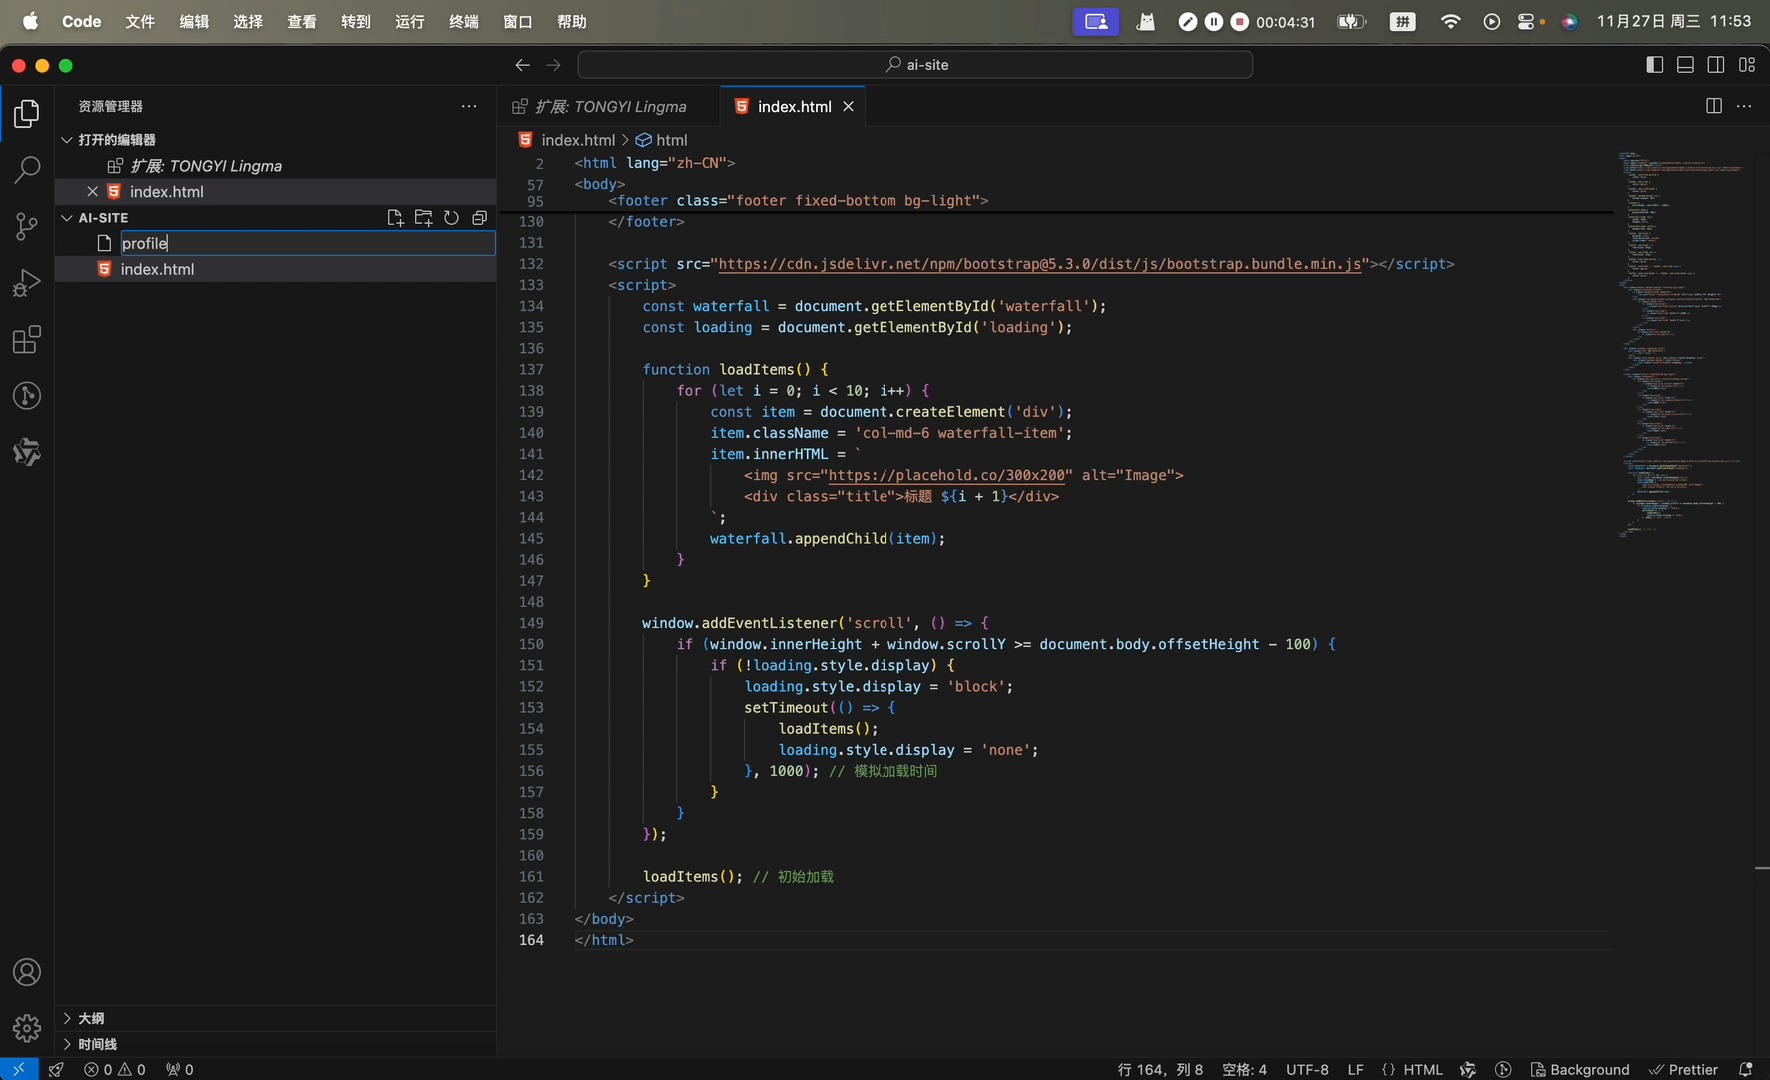The image size is (1770, 1080).
Task: Refresh the explorer file list
Action: tap(451, 218)
